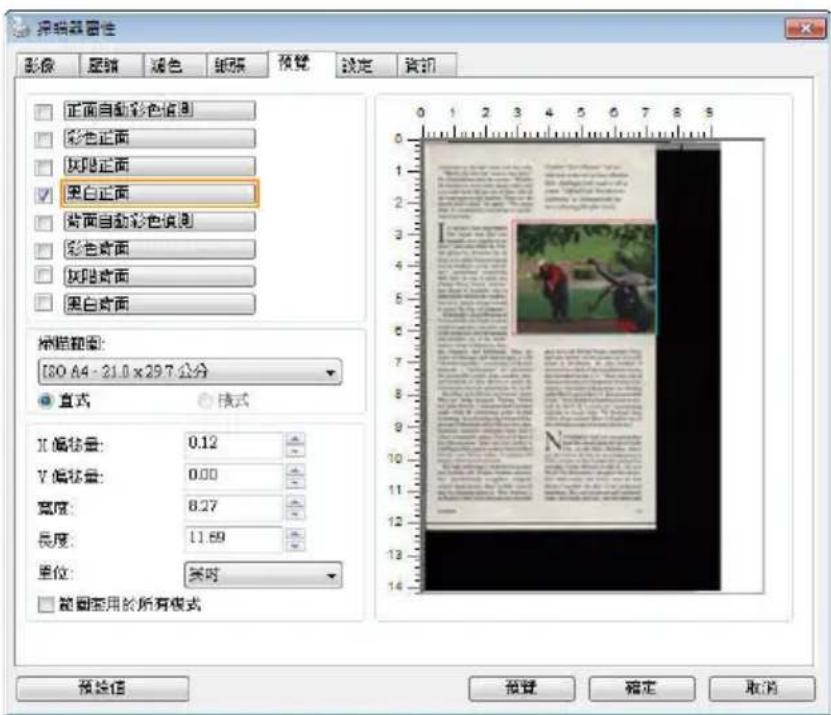Viewport: 831px width, 715px height.
Task: Click the 黑白背面 mode button
Action: (160, 304)
